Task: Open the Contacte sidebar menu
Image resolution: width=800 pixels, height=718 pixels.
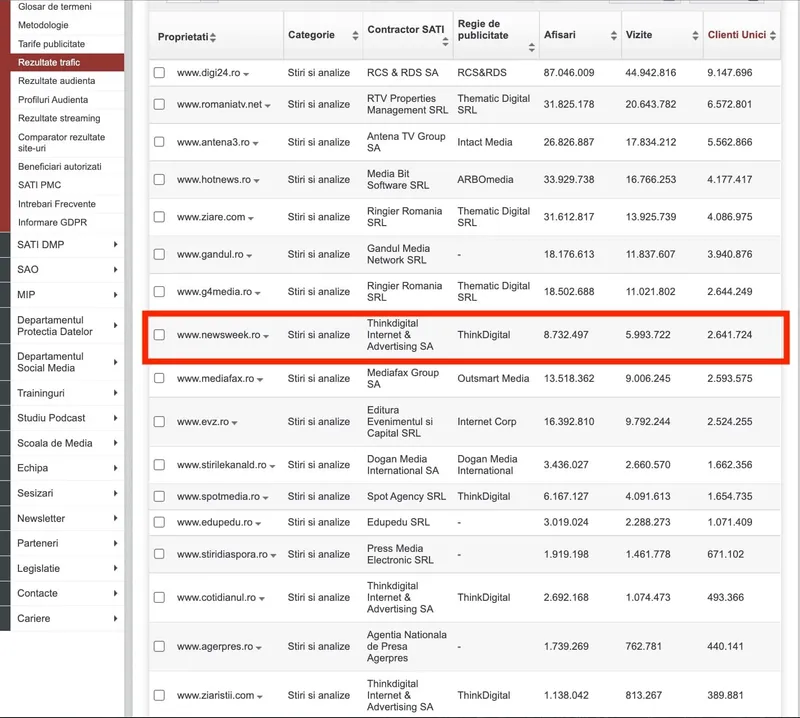Action: (x=67, y=593)
